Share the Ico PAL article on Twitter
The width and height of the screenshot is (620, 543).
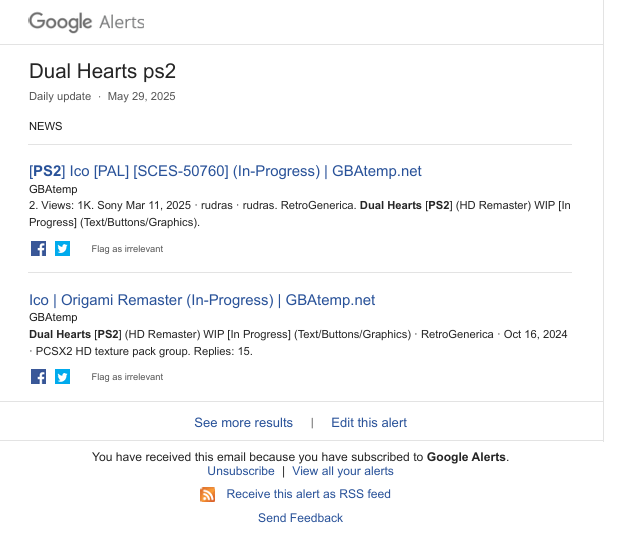click(x=62, y=249)
